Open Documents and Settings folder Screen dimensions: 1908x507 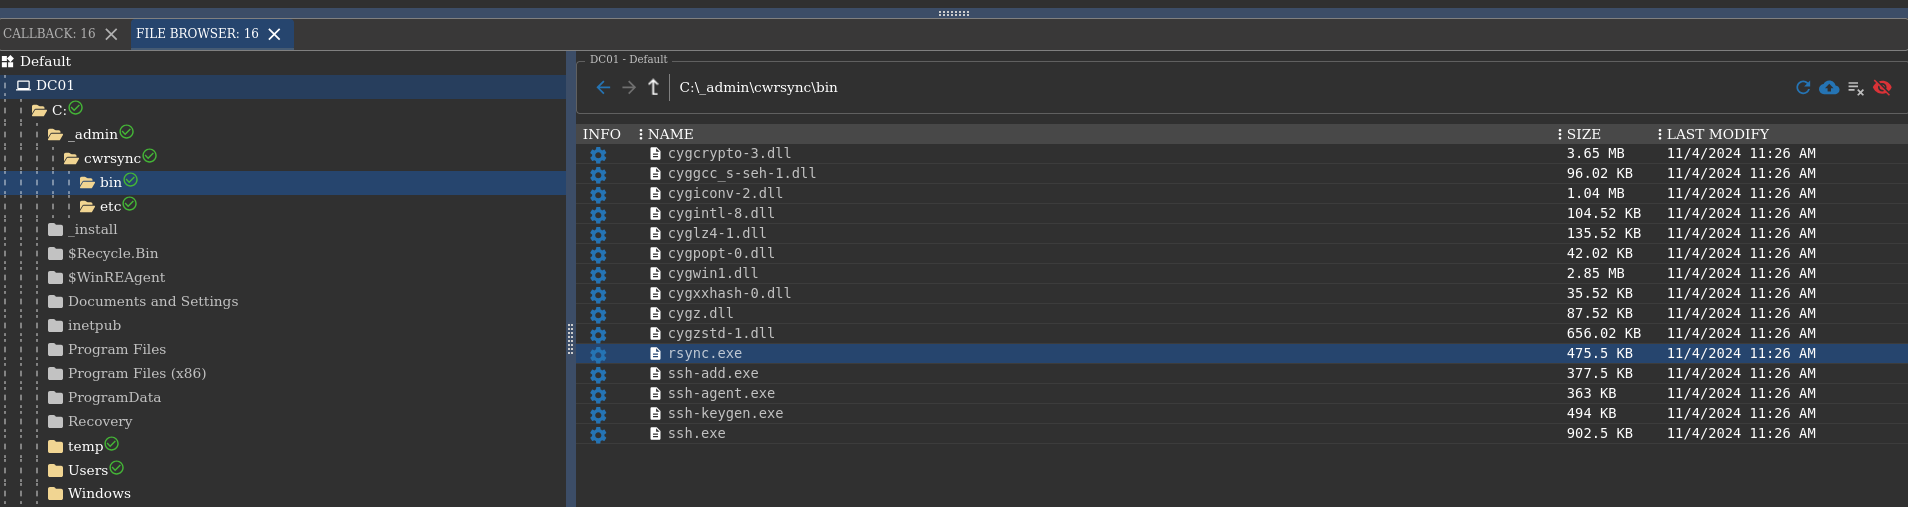[153, 302]
